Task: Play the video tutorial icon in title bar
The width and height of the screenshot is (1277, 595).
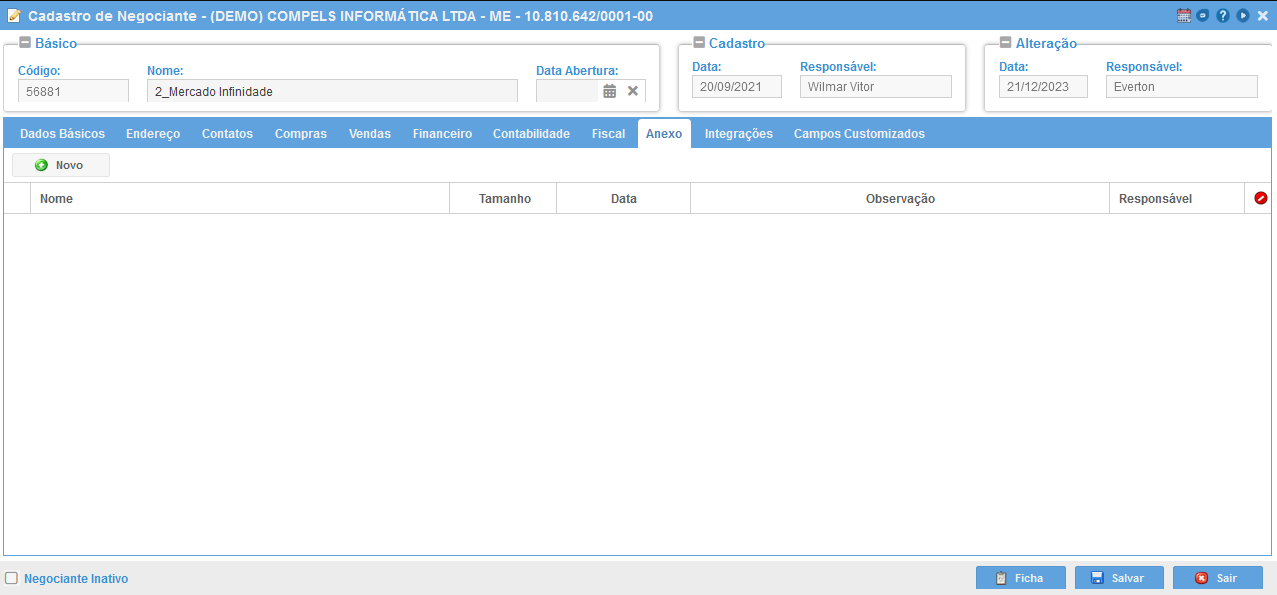Action: click(1243, 16)
